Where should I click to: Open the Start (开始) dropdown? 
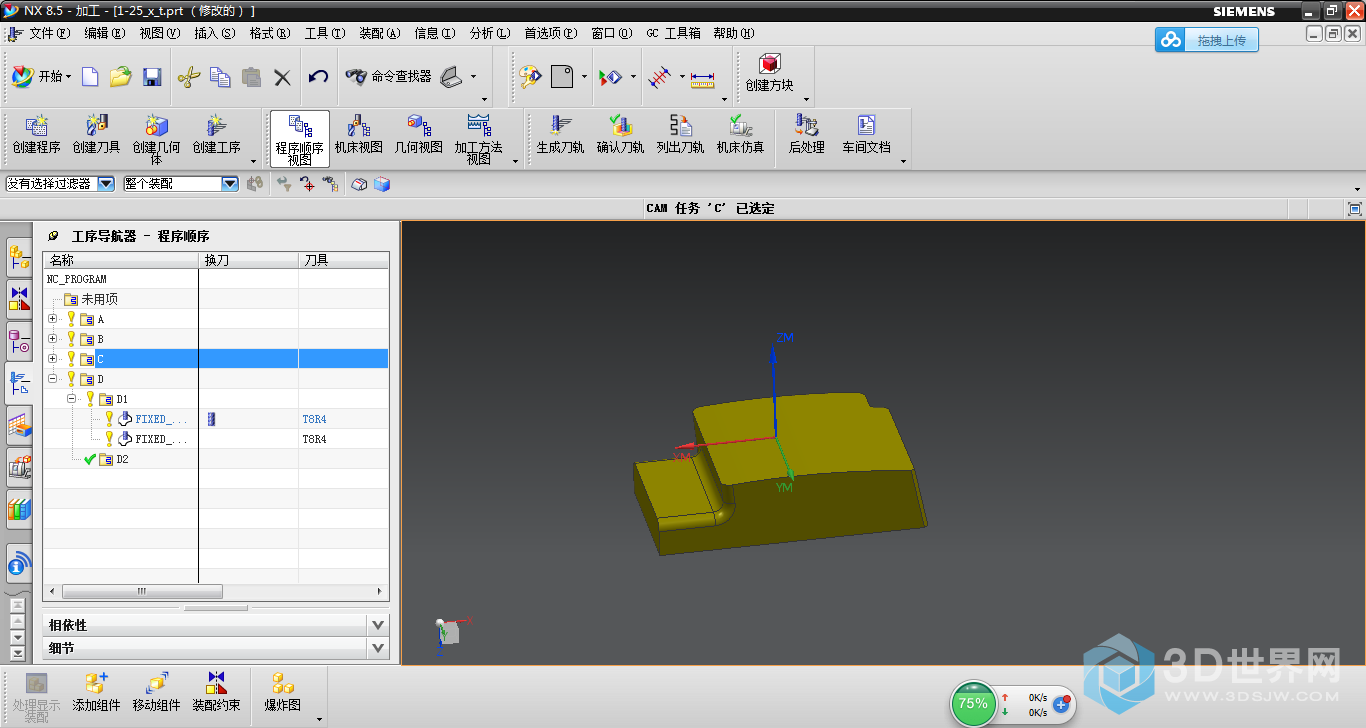42,77
